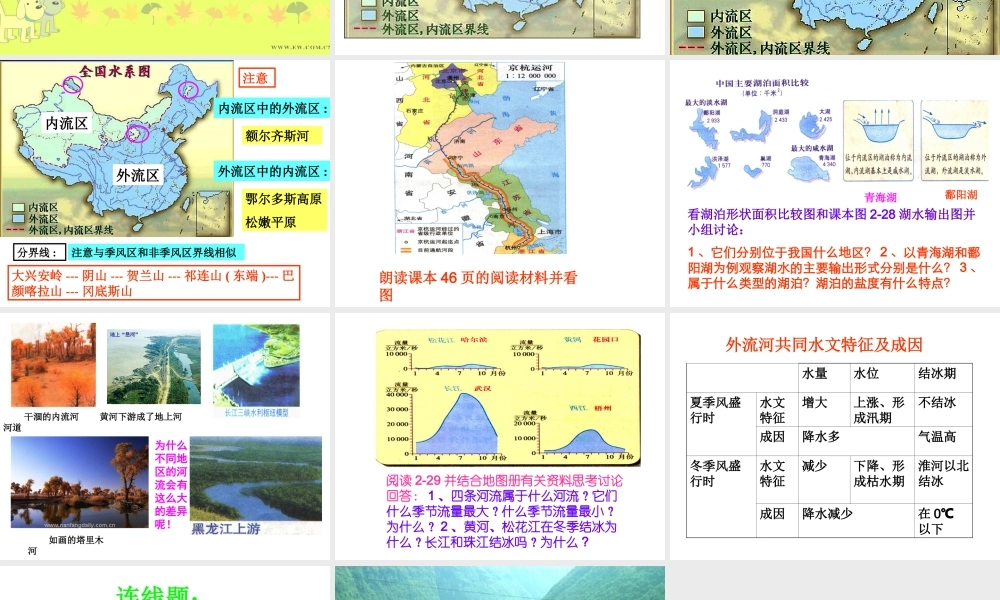This screenshot has height=600, width=1000.
Task: Select the 松嫩平原 text
Action: pyautogui.click(x=270, y=222)
